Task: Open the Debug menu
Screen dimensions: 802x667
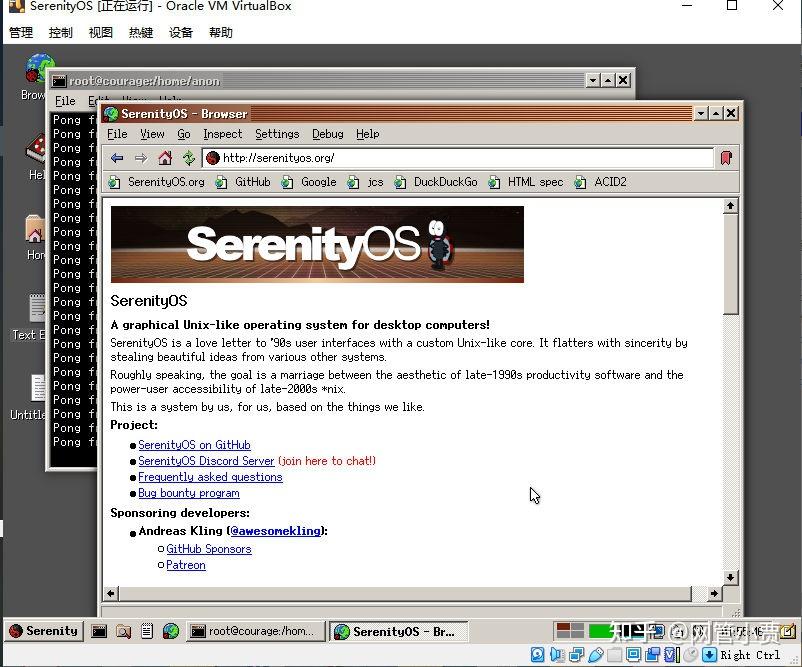Action: click(328, 134)
